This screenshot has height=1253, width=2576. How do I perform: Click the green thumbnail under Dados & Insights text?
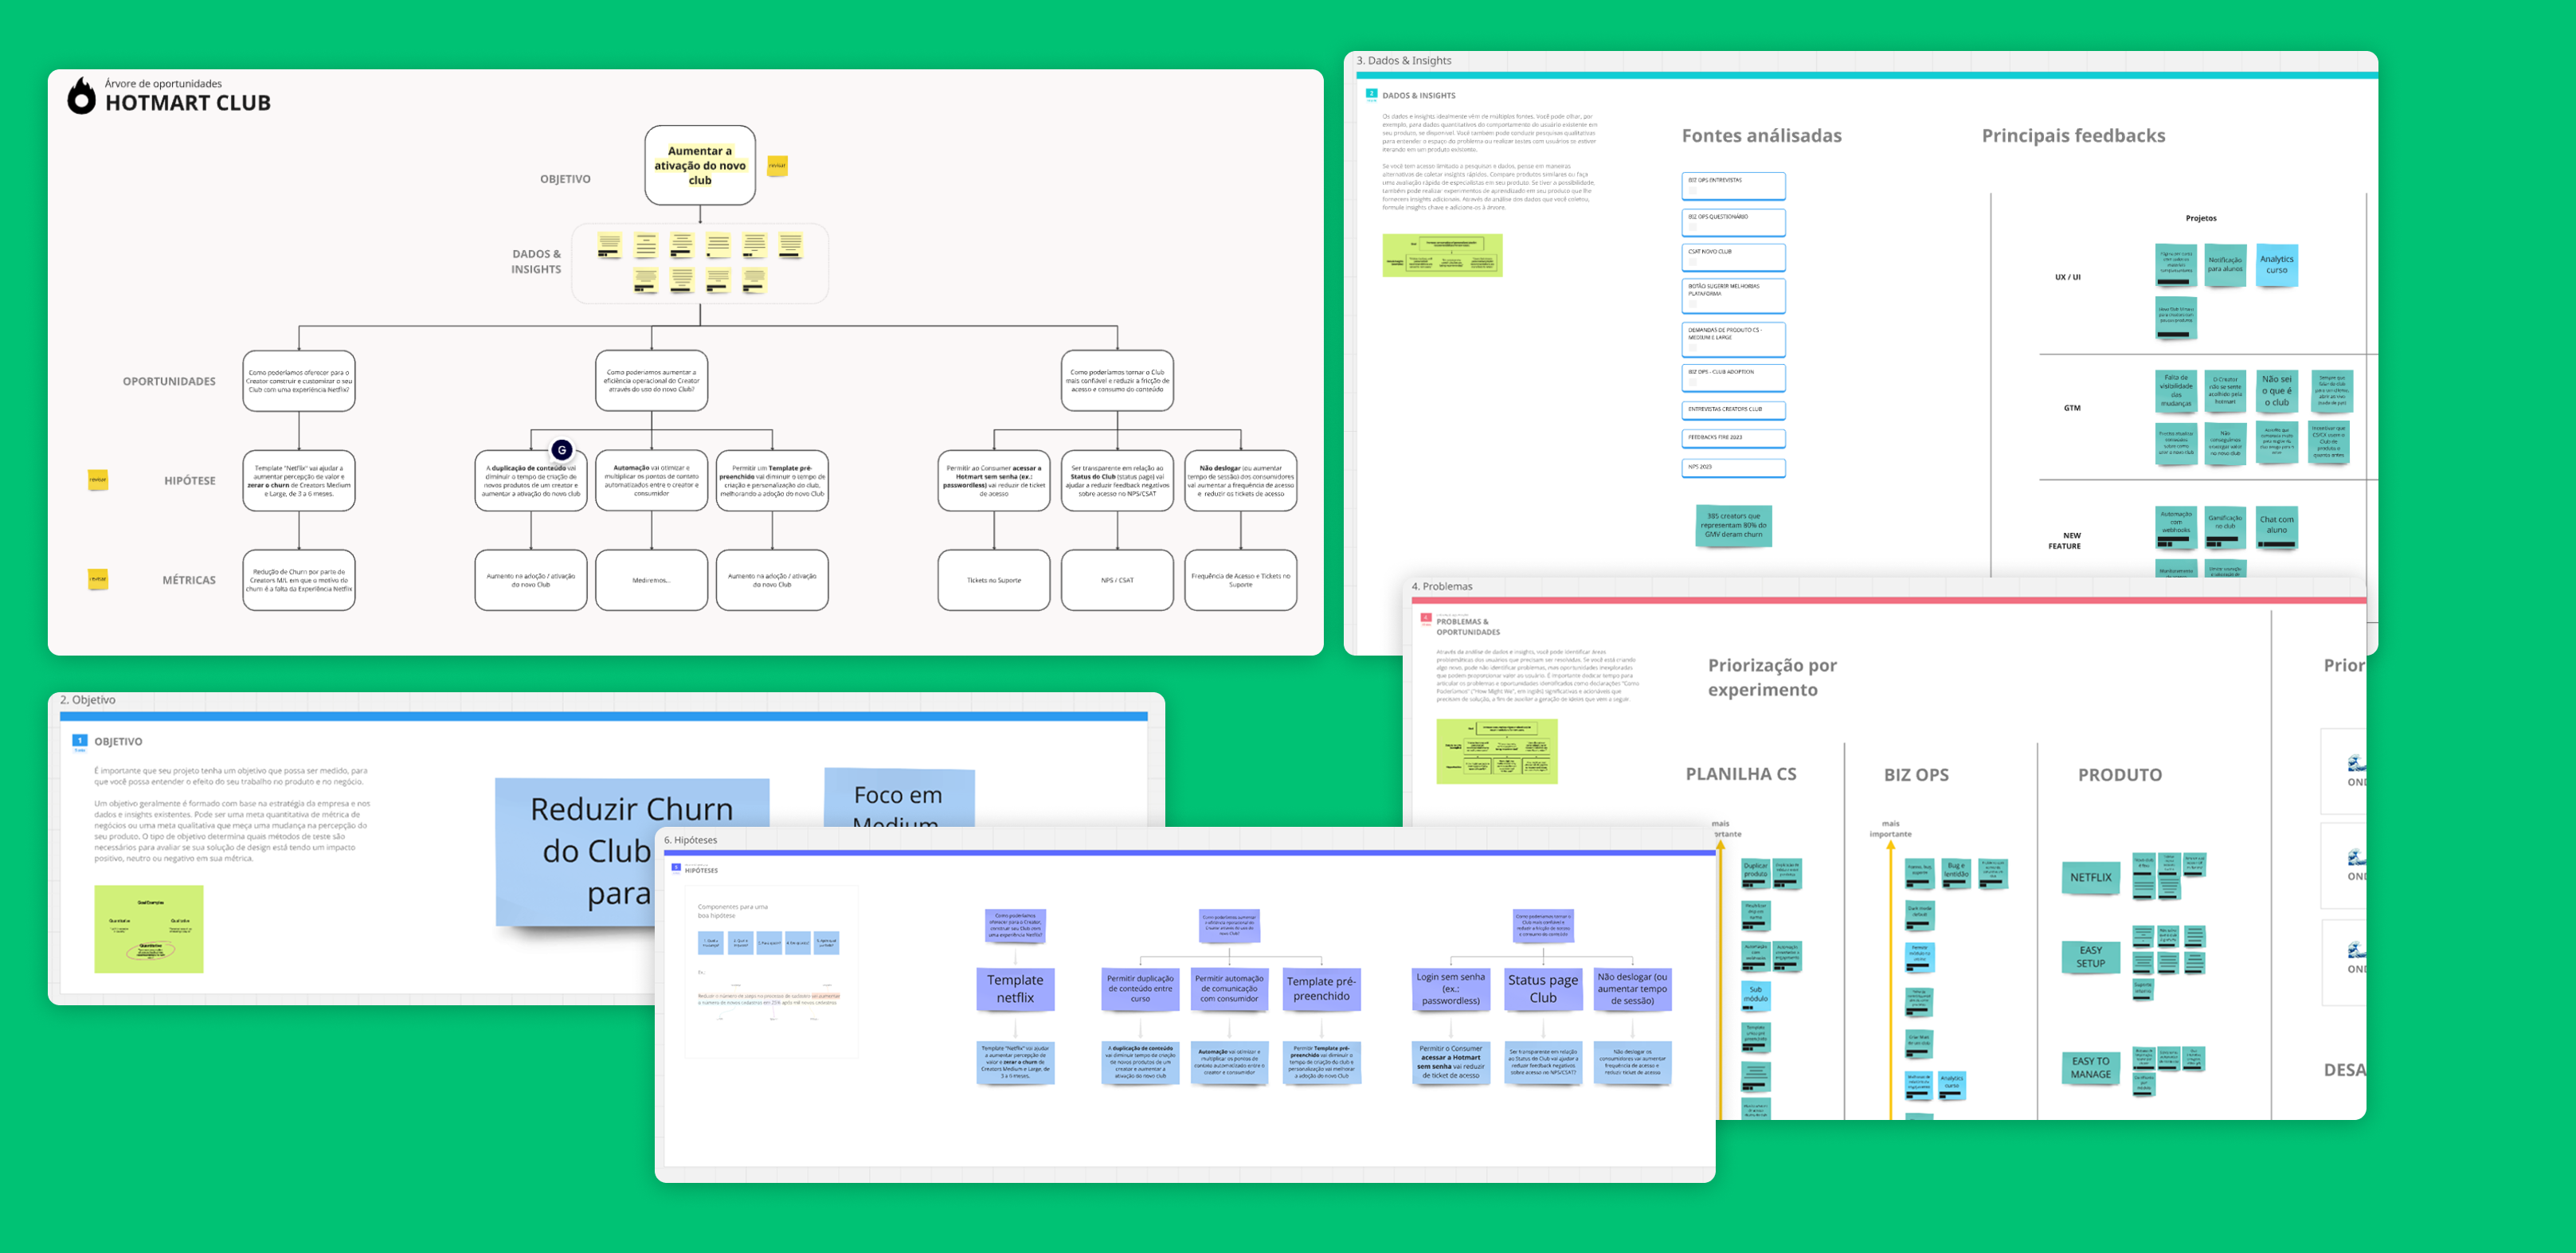(x=1442, y=255)
